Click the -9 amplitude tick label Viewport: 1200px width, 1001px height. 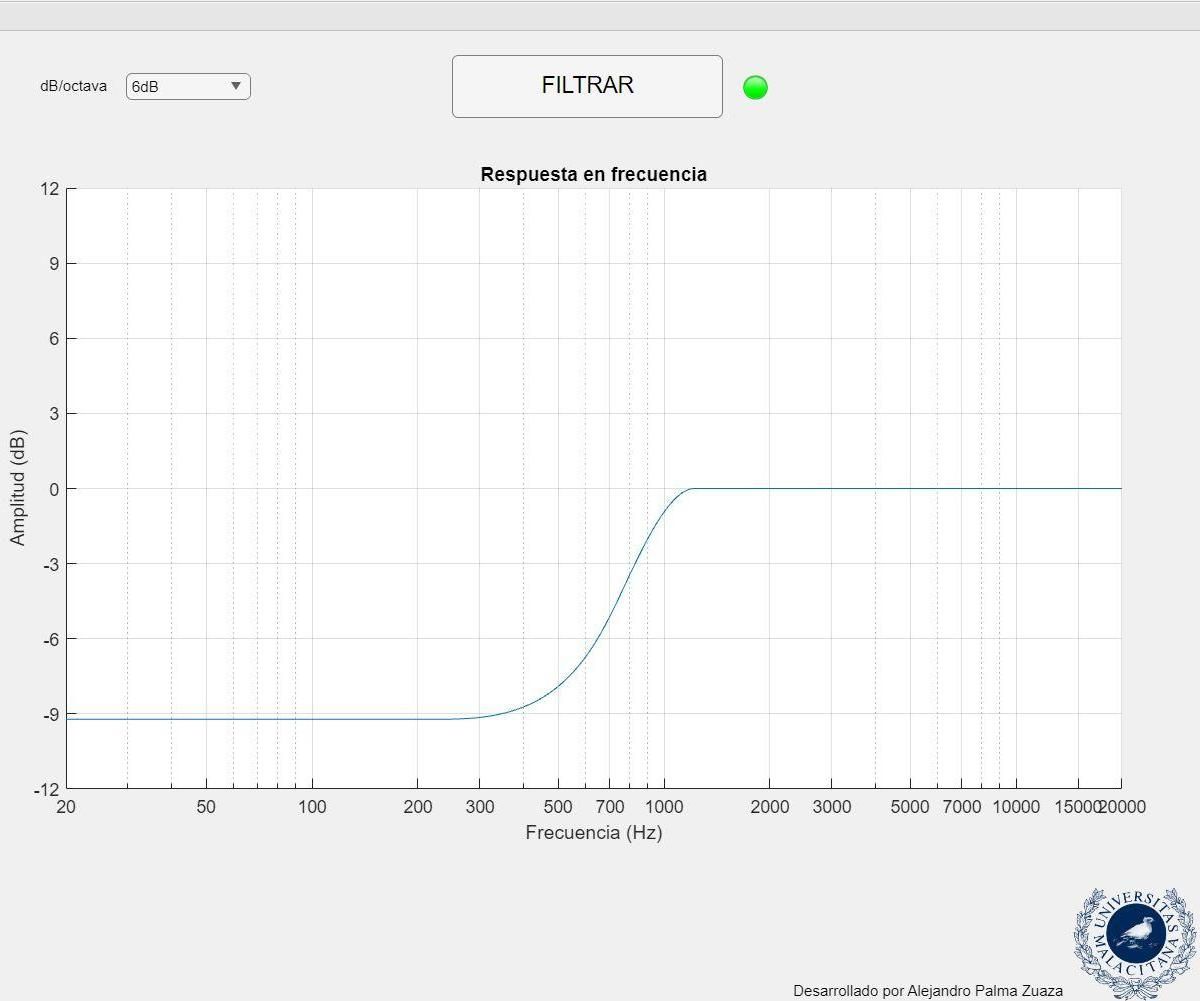[x=51, y=714]
